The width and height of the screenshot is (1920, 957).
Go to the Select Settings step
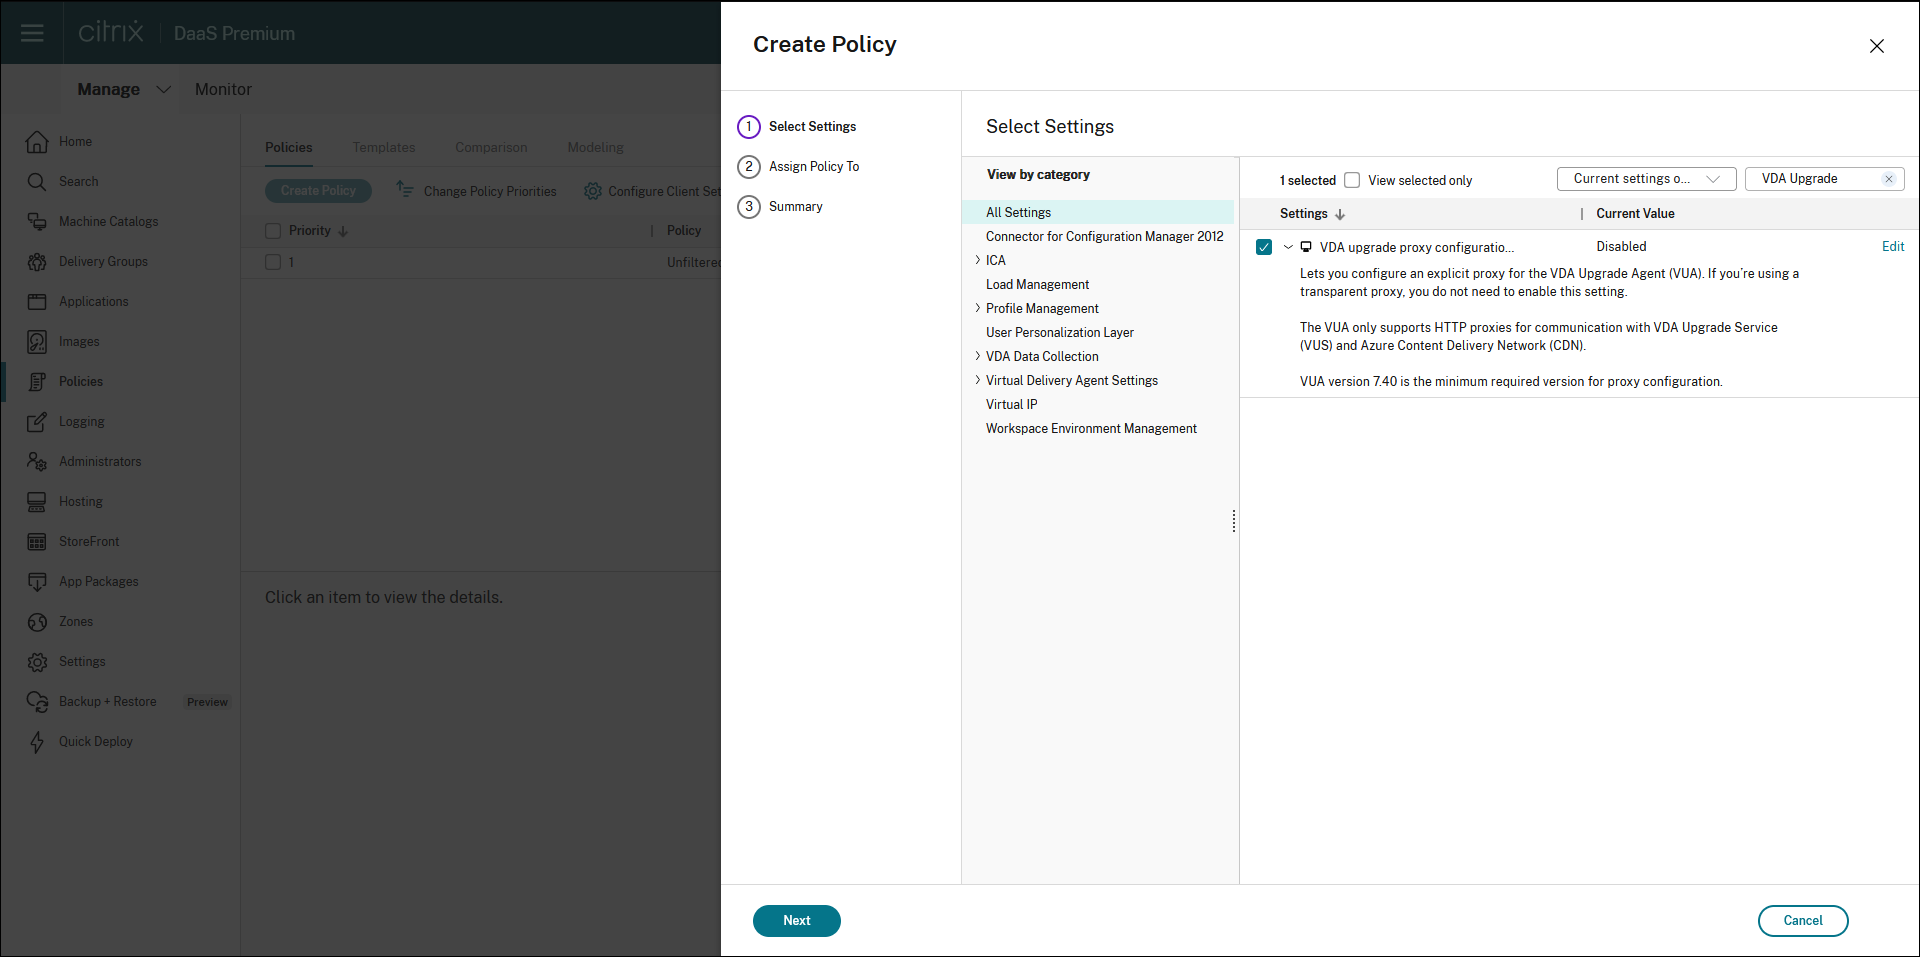797,127
